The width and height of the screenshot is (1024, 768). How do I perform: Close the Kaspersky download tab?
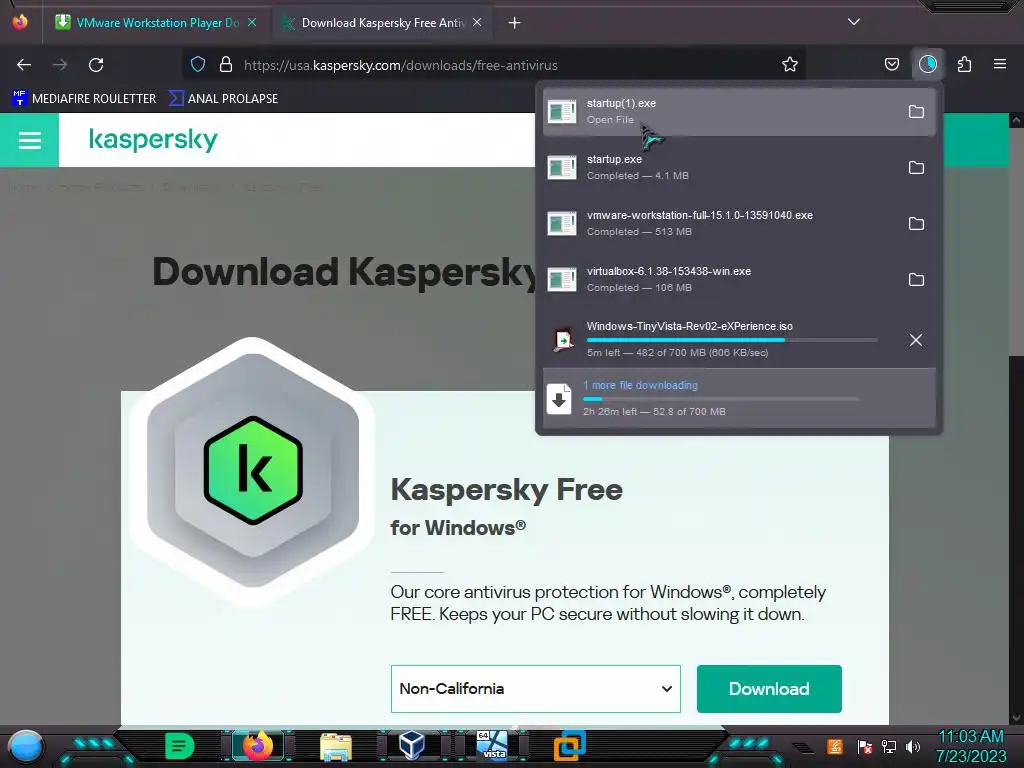[477, 22]
